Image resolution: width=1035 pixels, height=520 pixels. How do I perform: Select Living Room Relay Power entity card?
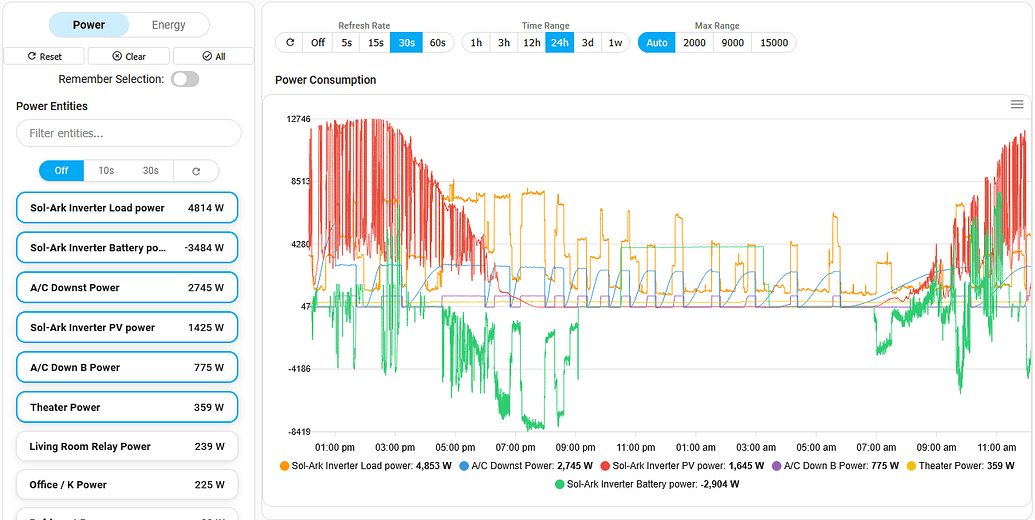[x=127, y=447]
